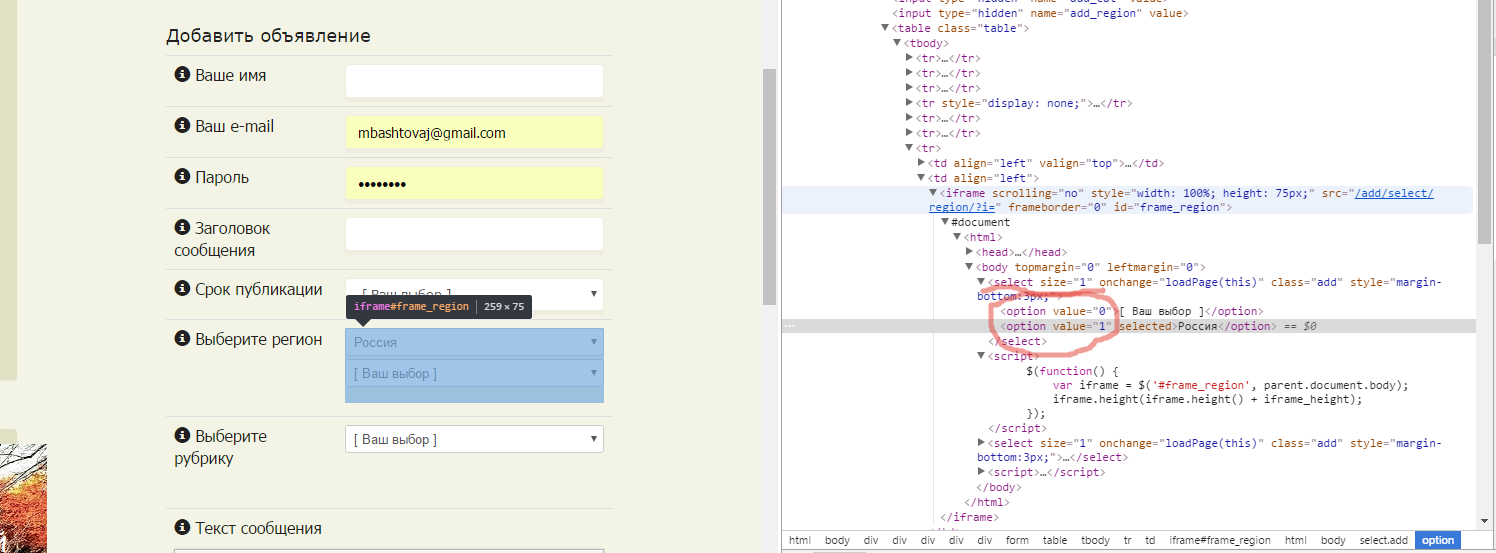The image size is (1496, 553).
Task: Click the Заголовок сообщения input field
Action: (474, 234)
